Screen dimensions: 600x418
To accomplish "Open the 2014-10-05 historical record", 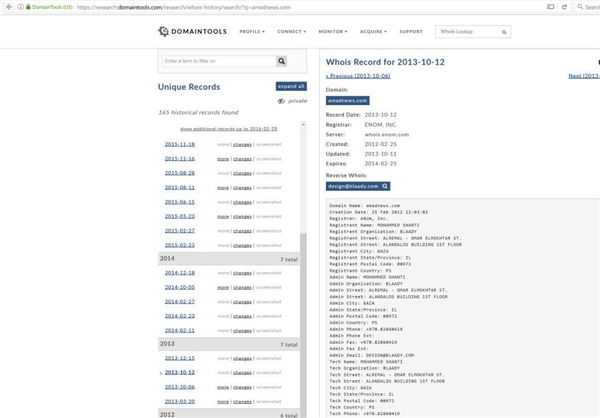I will click(179, 287).
